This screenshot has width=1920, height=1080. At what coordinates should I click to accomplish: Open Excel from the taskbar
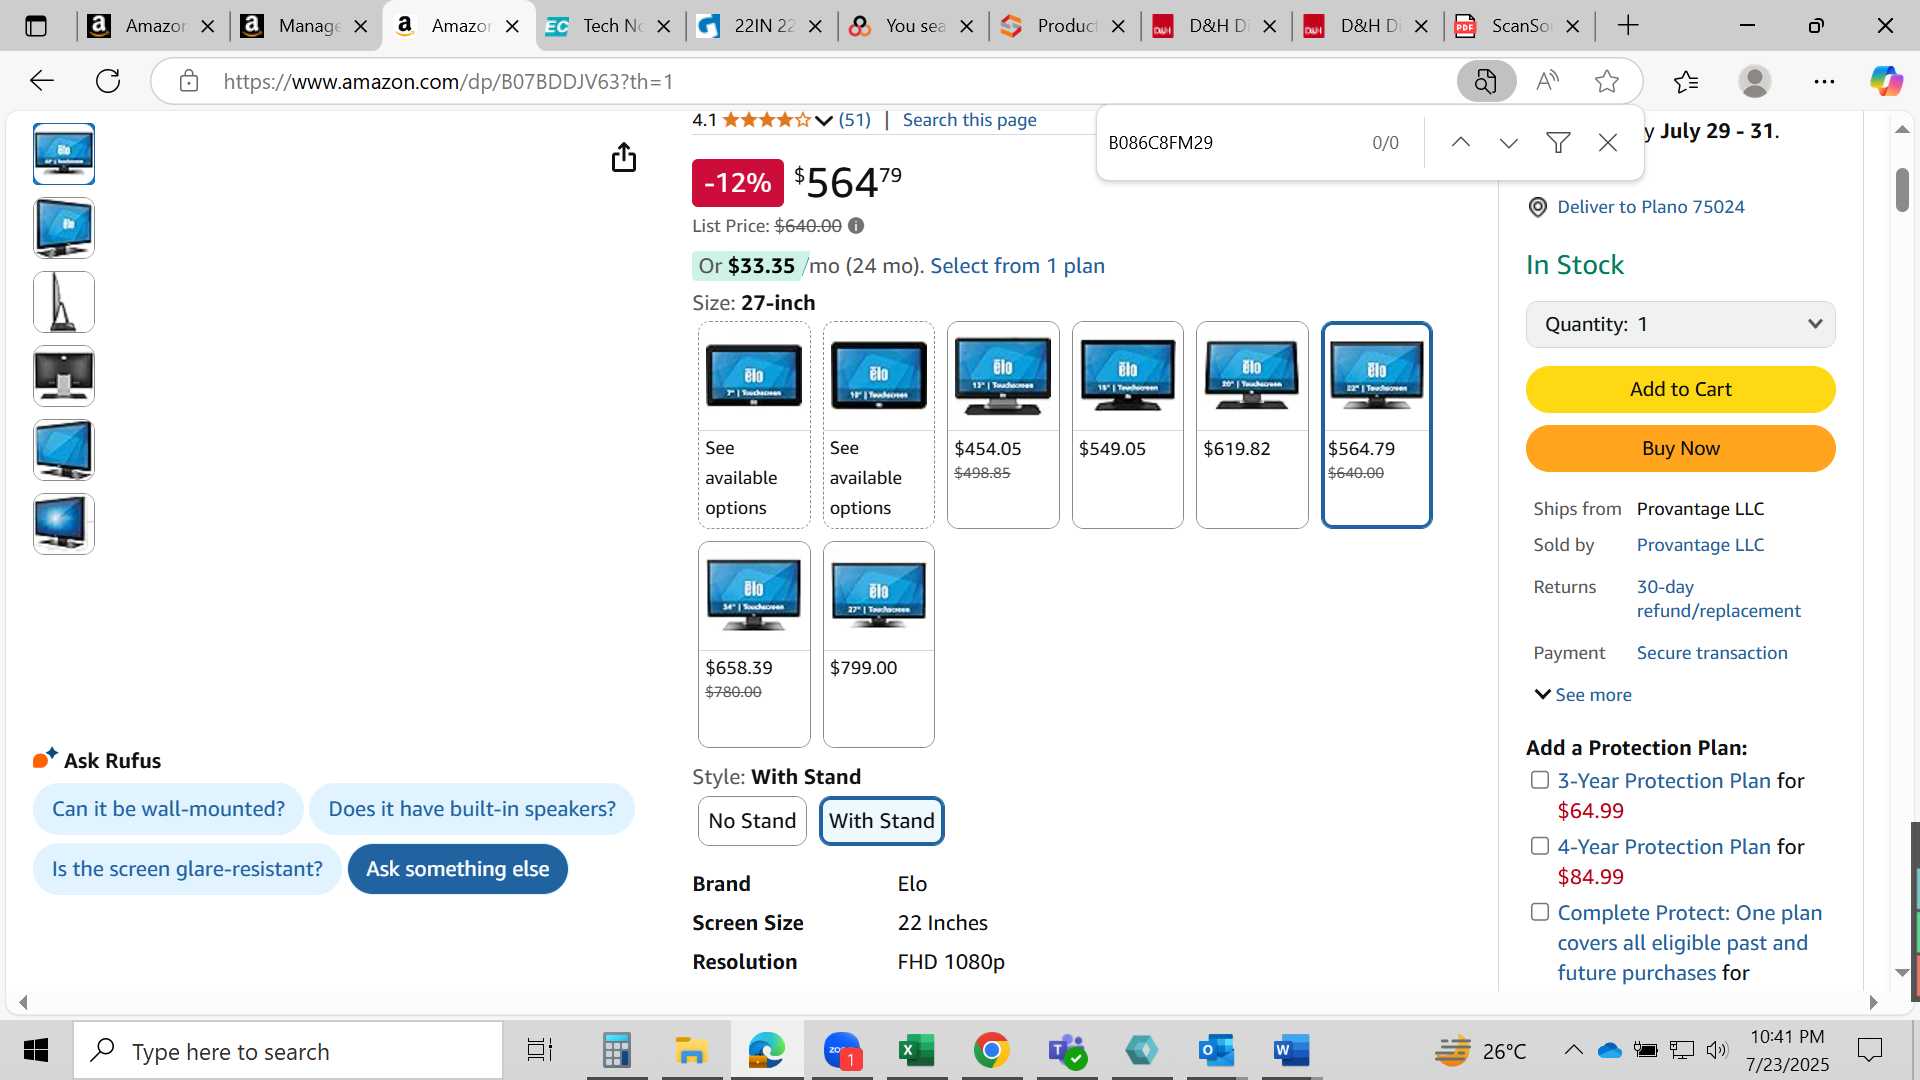[915, 1051]
